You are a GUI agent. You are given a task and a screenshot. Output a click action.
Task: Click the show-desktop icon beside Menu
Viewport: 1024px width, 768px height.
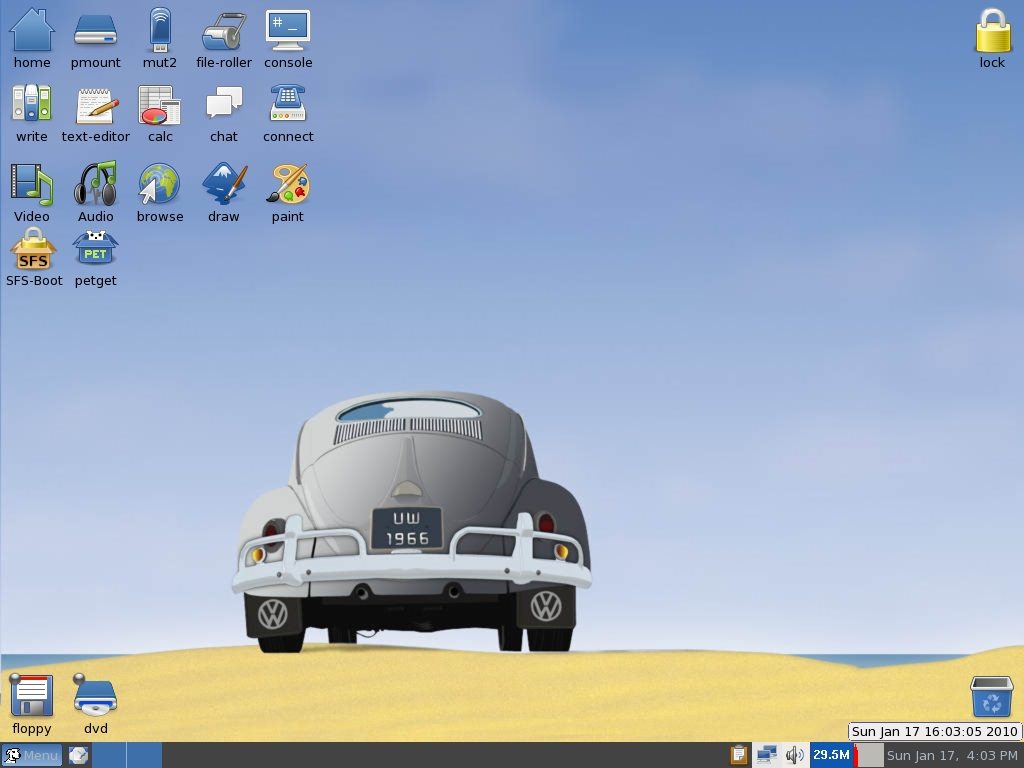(x=78, y=756)
